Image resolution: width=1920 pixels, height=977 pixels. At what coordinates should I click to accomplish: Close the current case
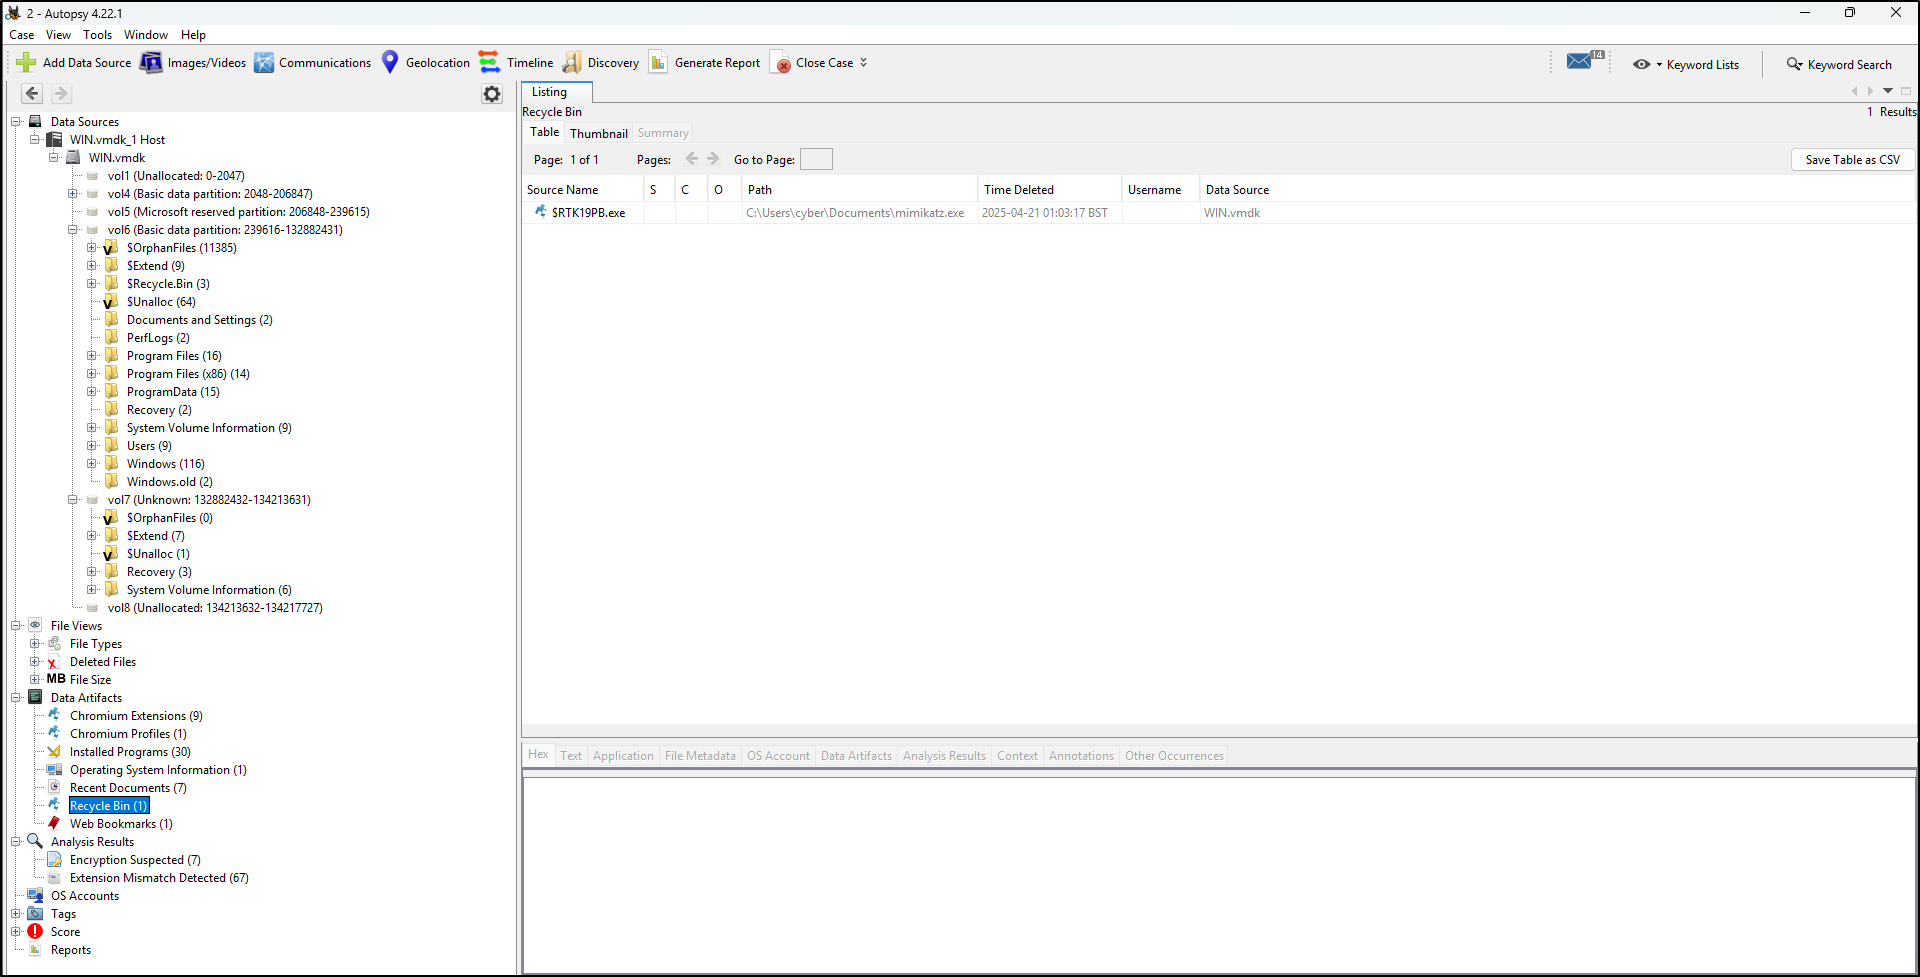click(812, 63)
